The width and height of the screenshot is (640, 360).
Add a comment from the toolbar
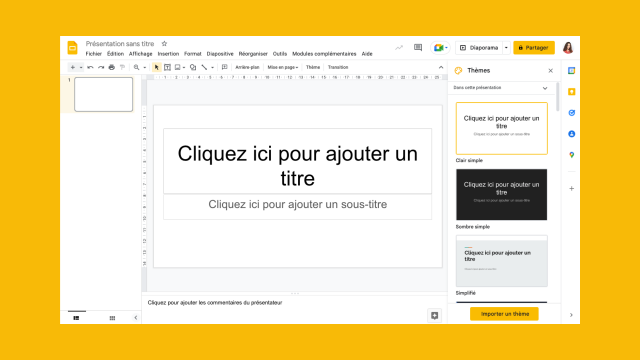click(224, 67)
